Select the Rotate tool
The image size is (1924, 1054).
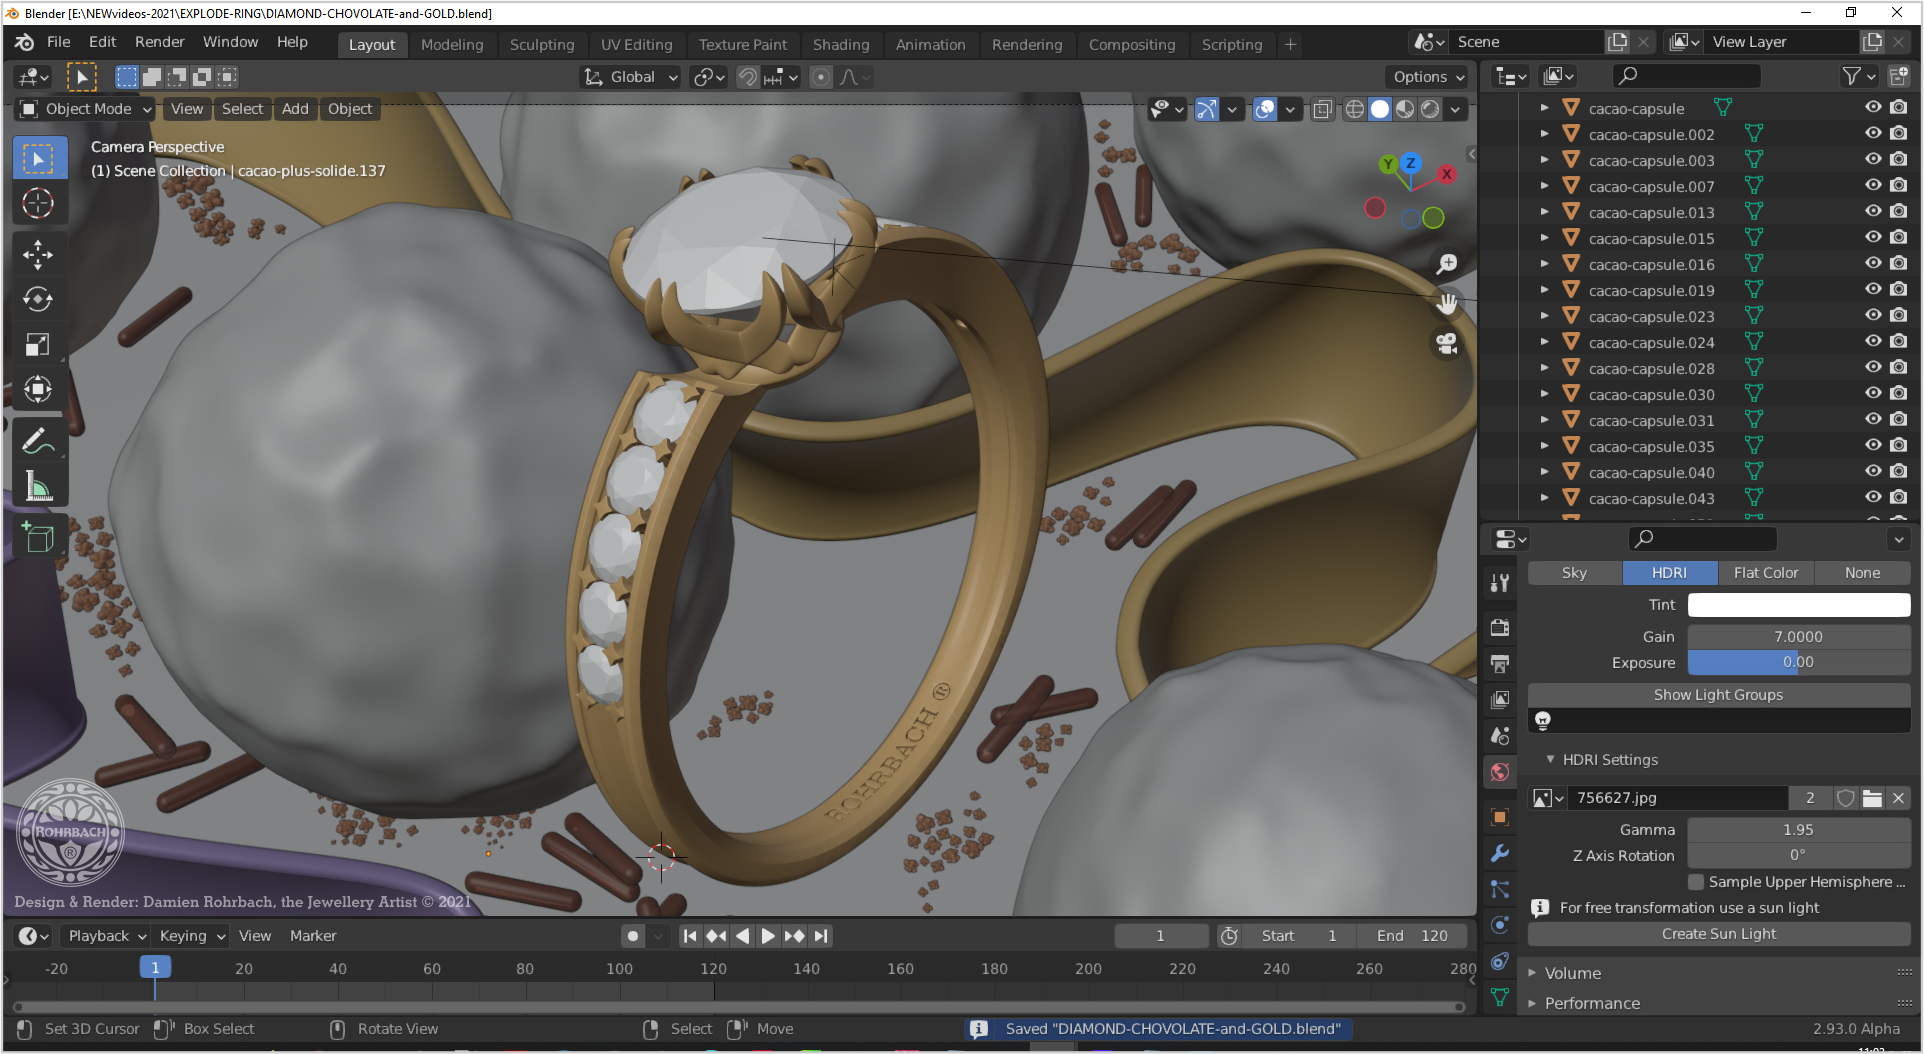[38, 299]
